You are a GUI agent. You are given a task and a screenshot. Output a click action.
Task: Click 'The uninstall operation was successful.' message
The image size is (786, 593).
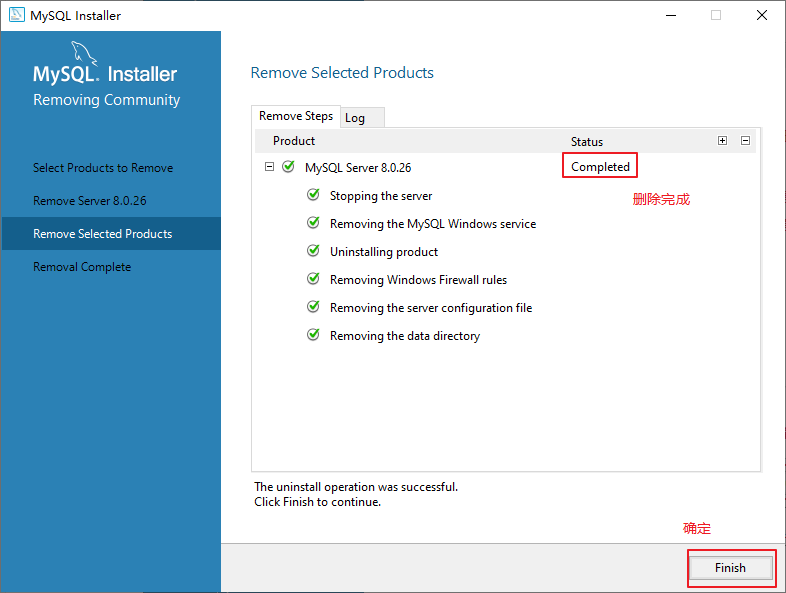356,487
